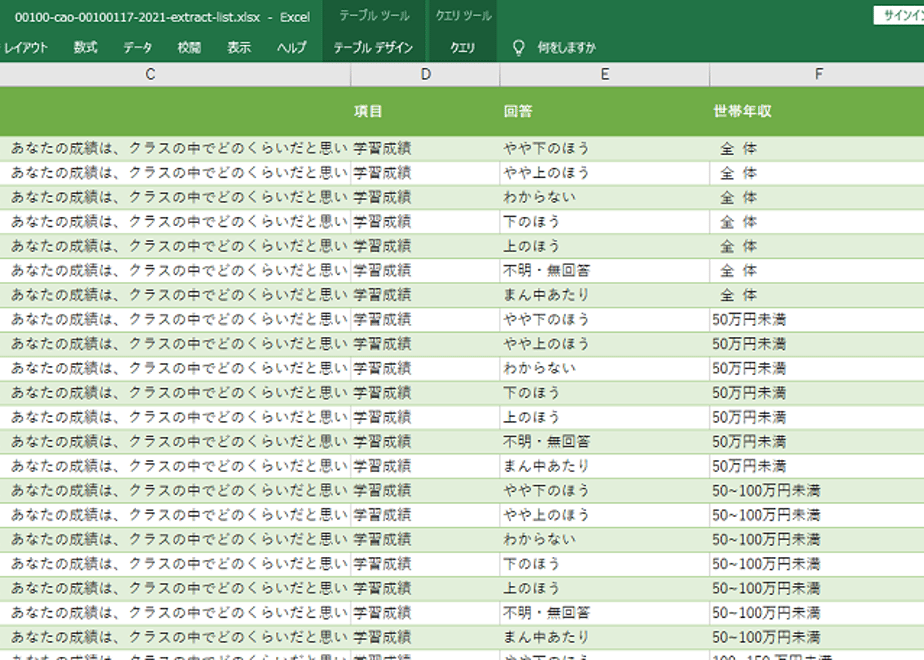924x660 pixels.
Task: Select 下のほう in the 50~100万円未満 group
Action: 605,564
